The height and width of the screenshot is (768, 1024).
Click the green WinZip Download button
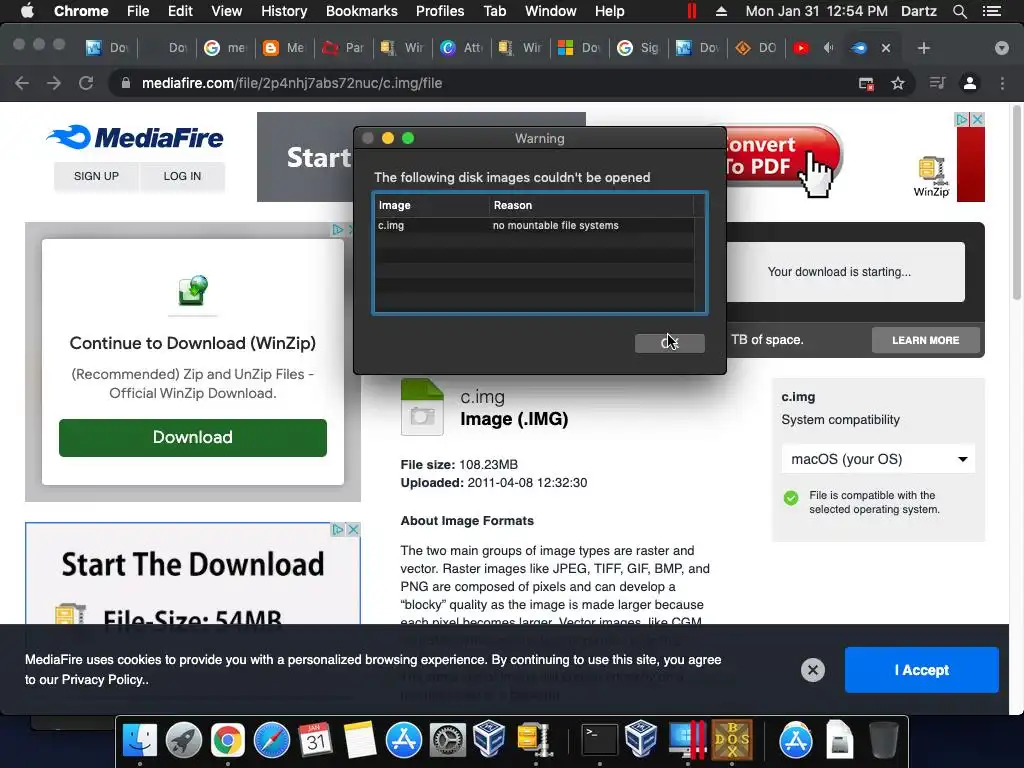pos(193,438)
